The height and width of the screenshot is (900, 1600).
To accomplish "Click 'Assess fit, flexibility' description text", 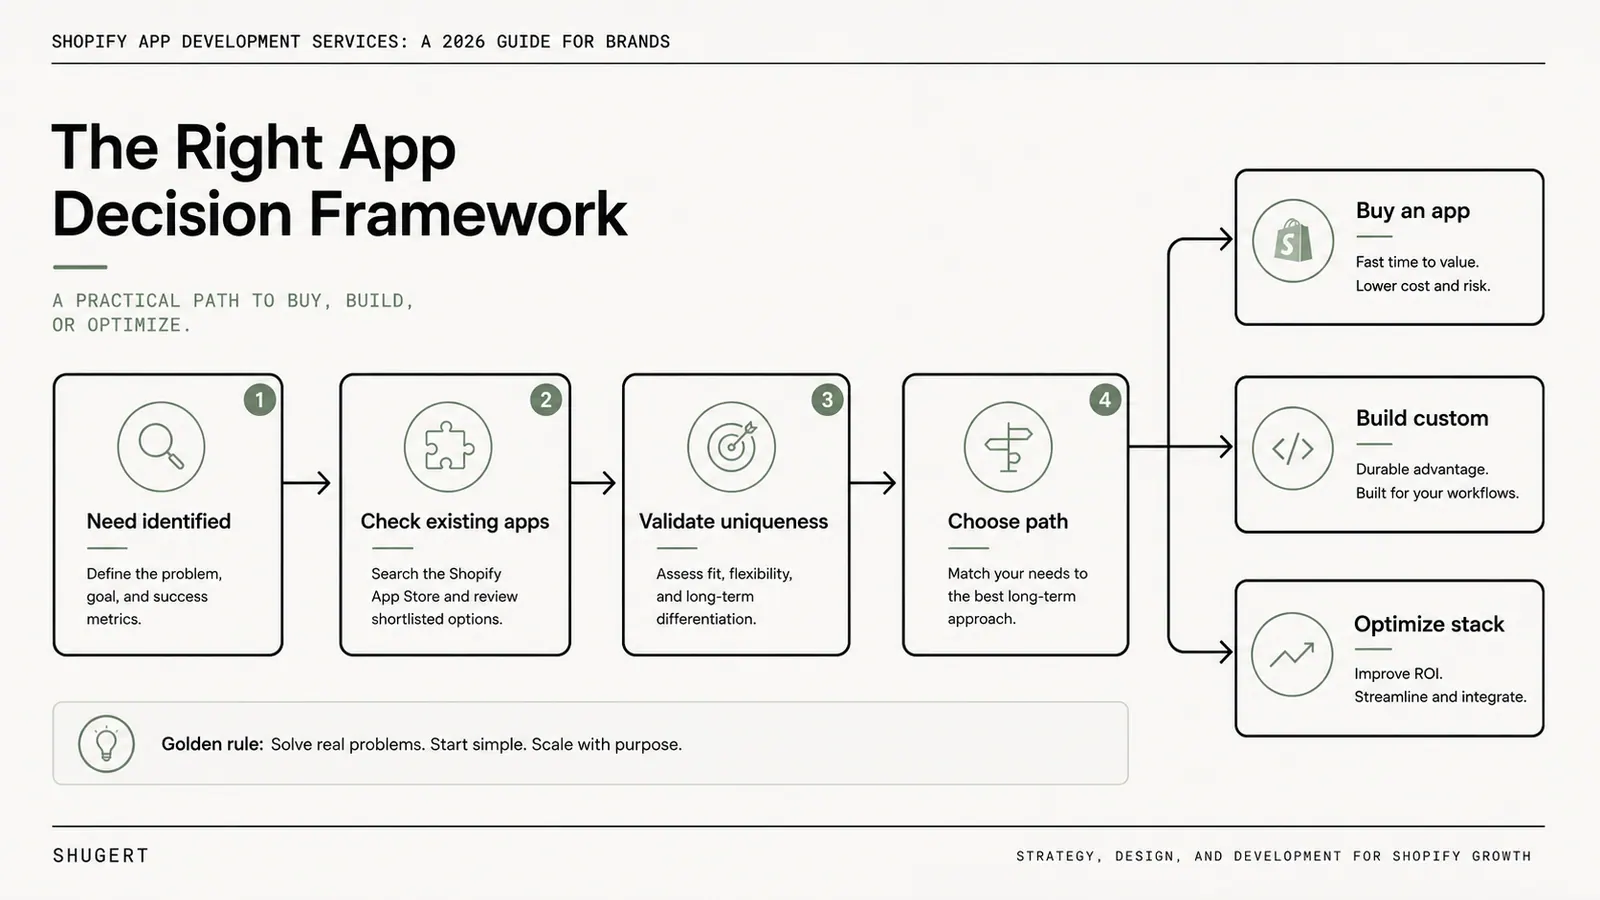I will click(725, 596).
